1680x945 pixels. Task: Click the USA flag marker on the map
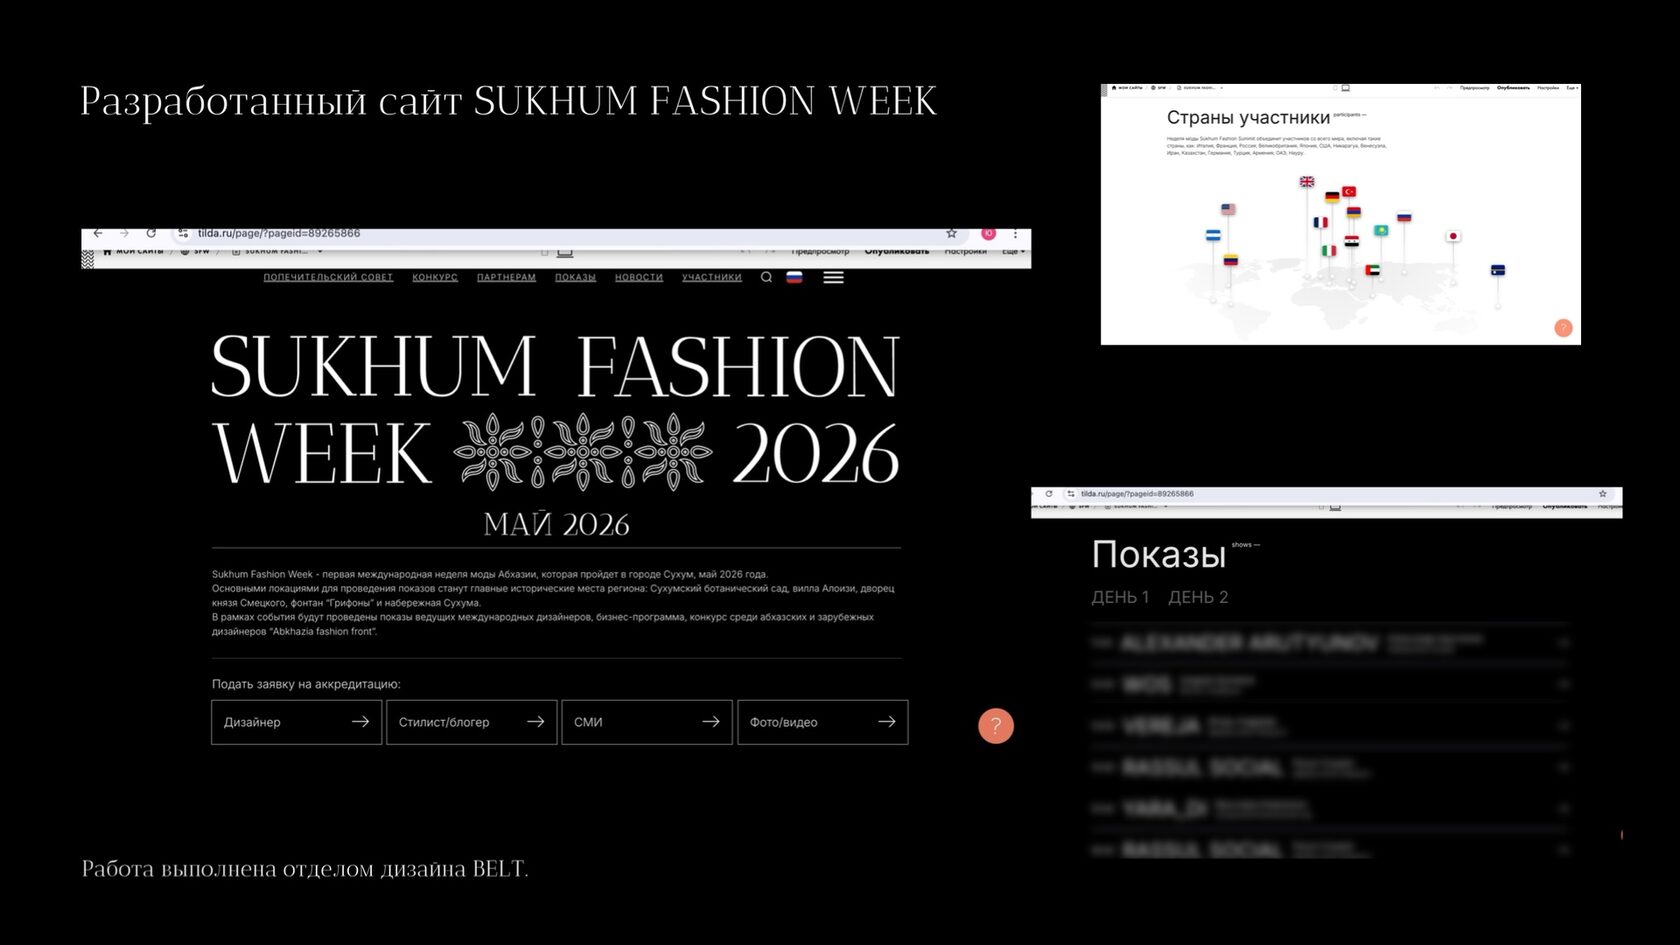coord(1229,209)
